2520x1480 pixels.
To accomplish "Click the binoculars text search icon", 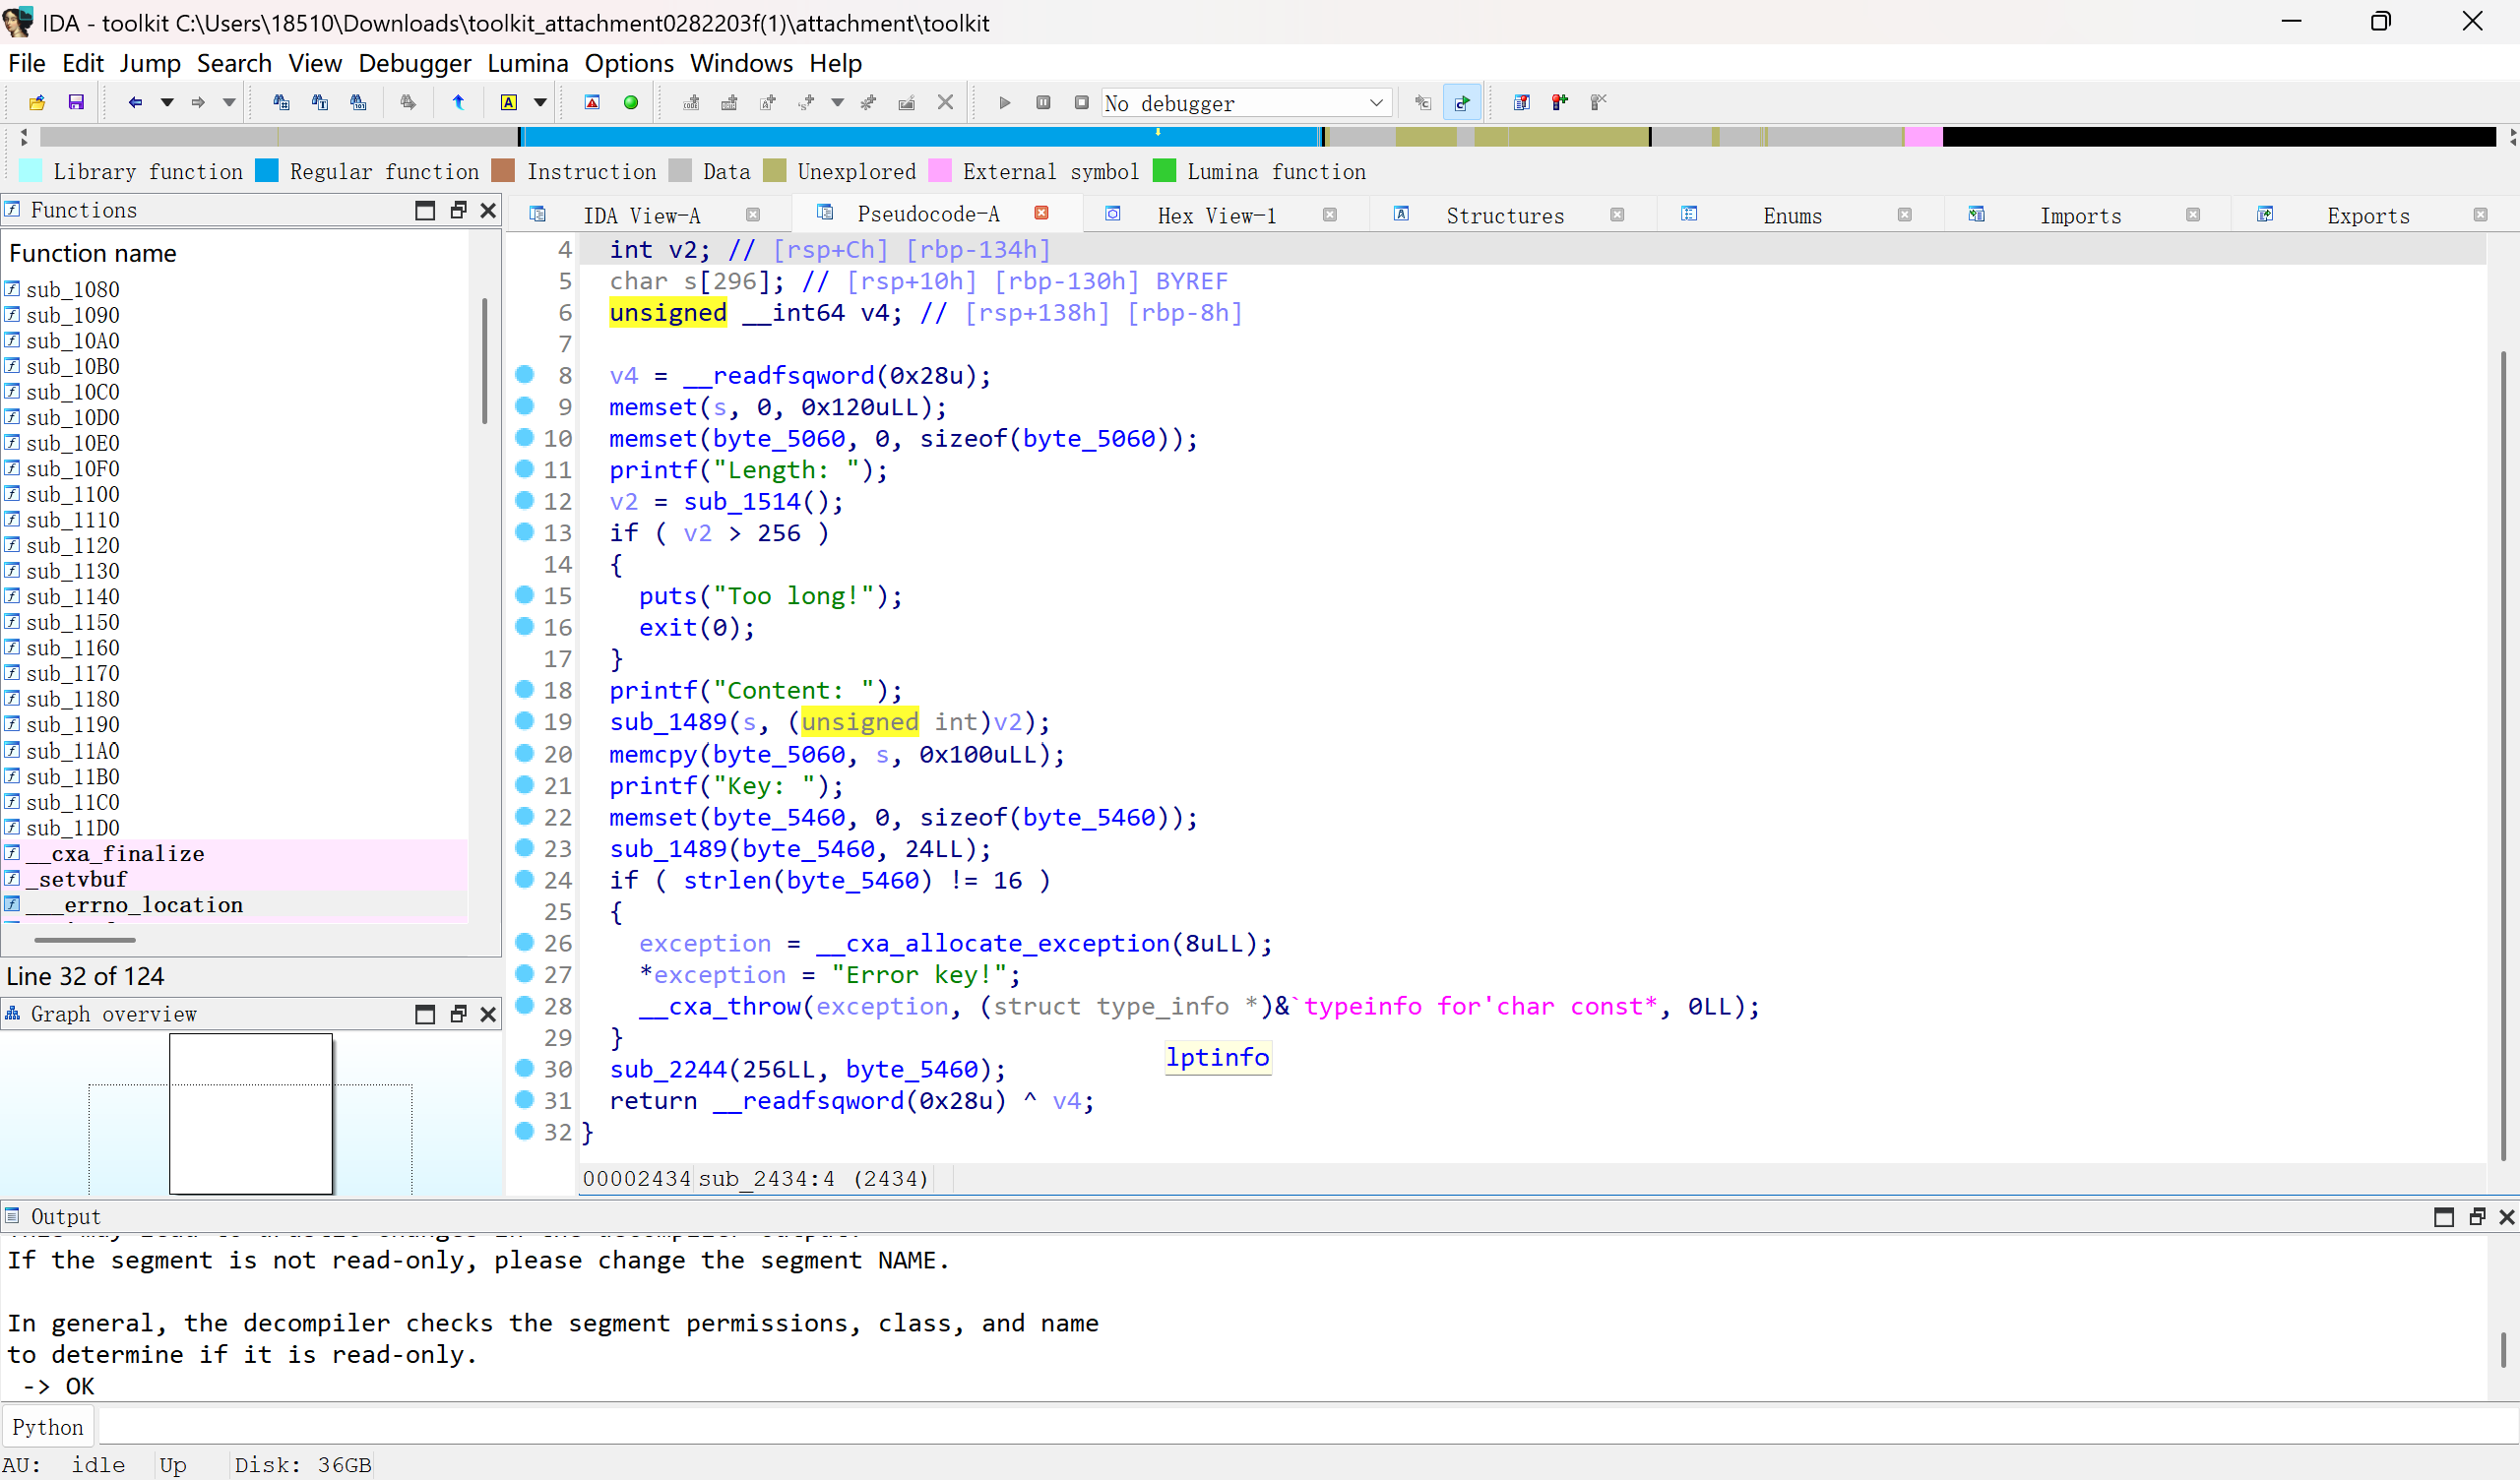I will point(320,102).
